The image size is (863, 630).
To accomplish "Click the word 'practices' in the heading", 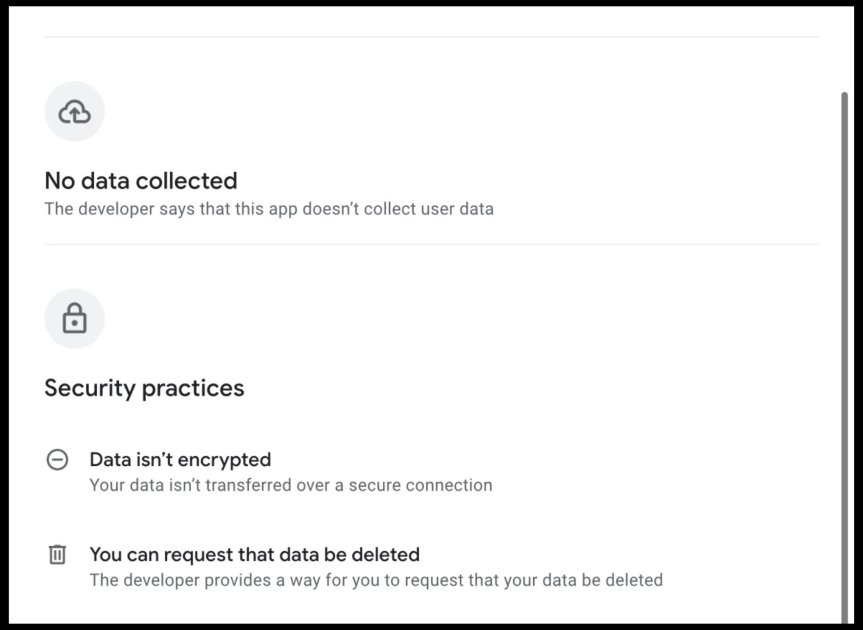I will click(x=198, y=388).
